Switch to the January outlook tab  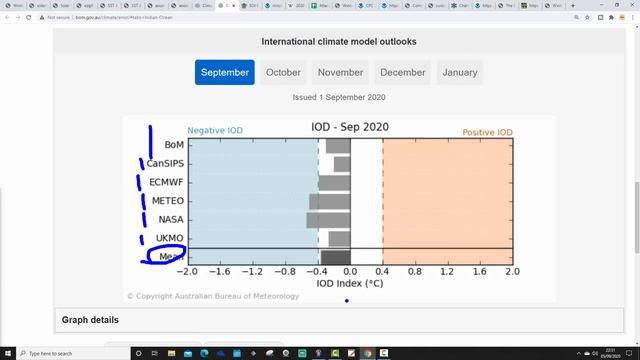click(x=460, y=73)
